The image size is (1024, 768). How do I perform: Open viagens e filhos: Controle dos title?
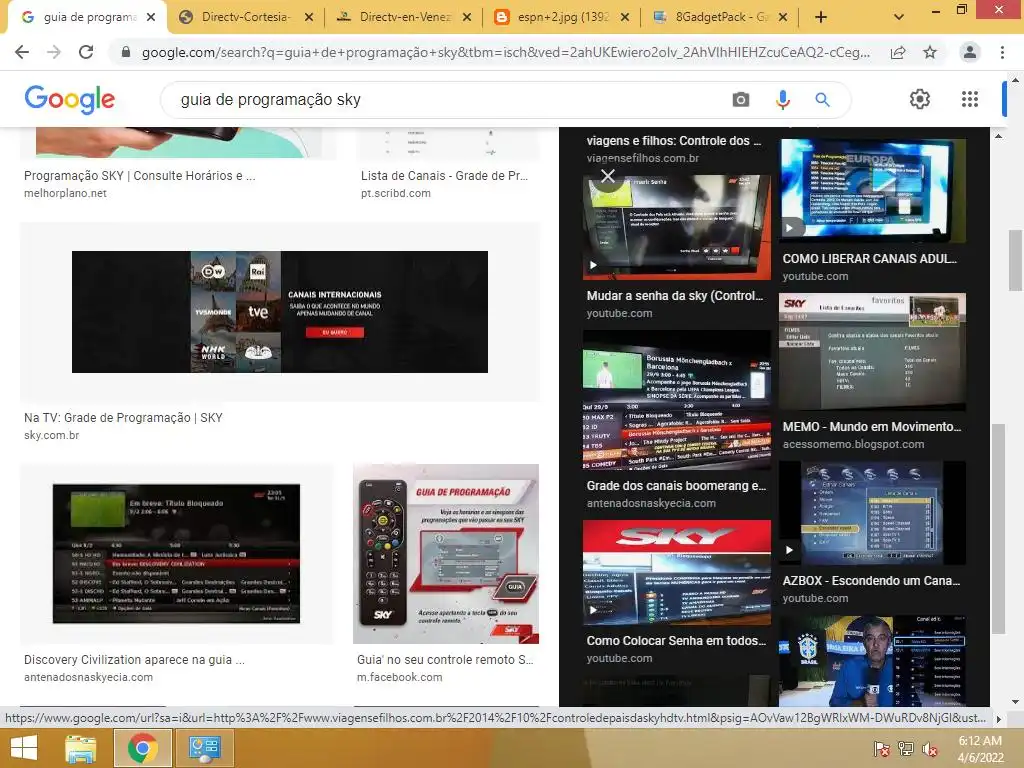674,140
